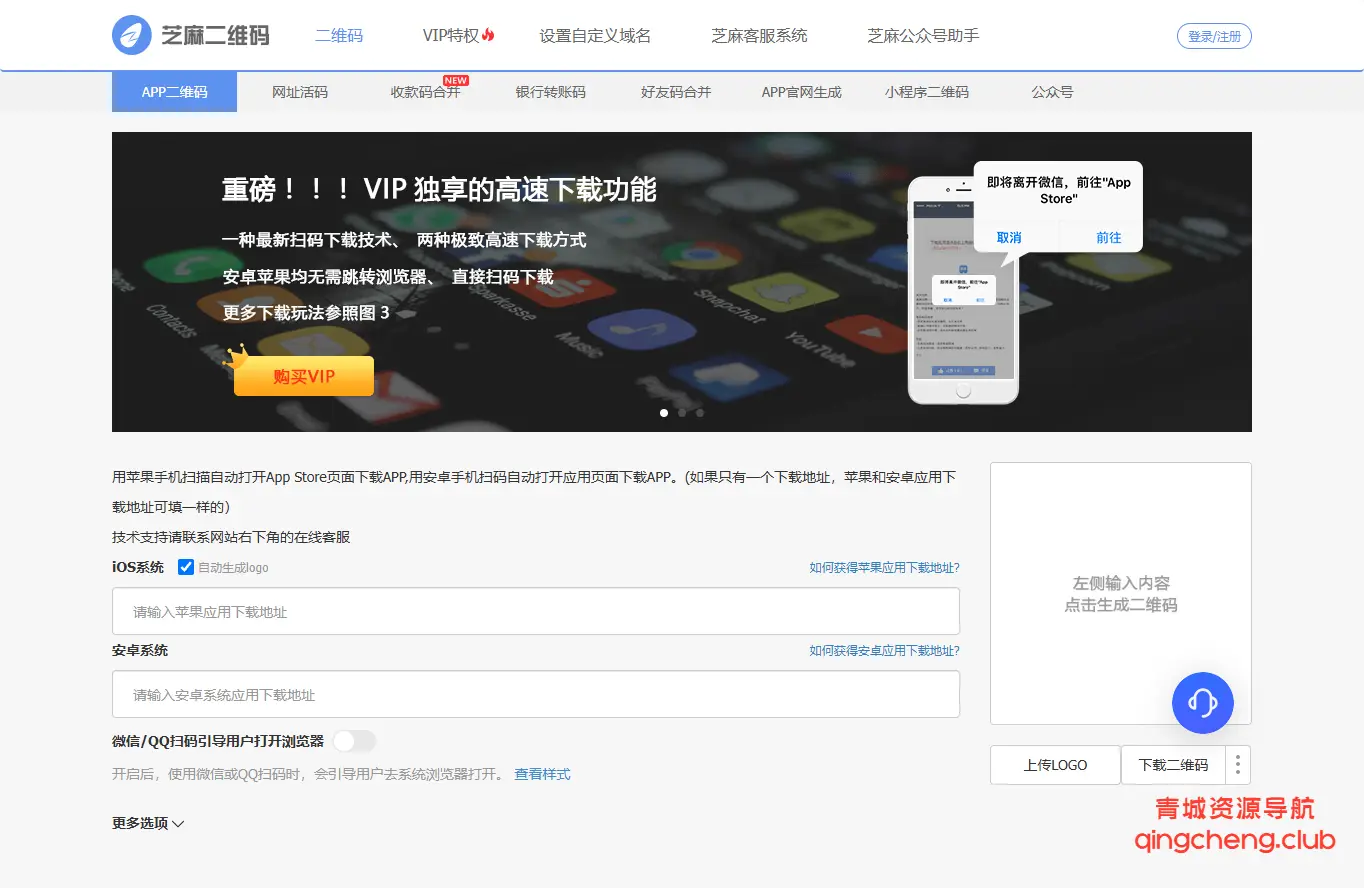Open the 收款码合并 tab
The height and width of the screenshot is (888, 1364).
tap(425, 92)
